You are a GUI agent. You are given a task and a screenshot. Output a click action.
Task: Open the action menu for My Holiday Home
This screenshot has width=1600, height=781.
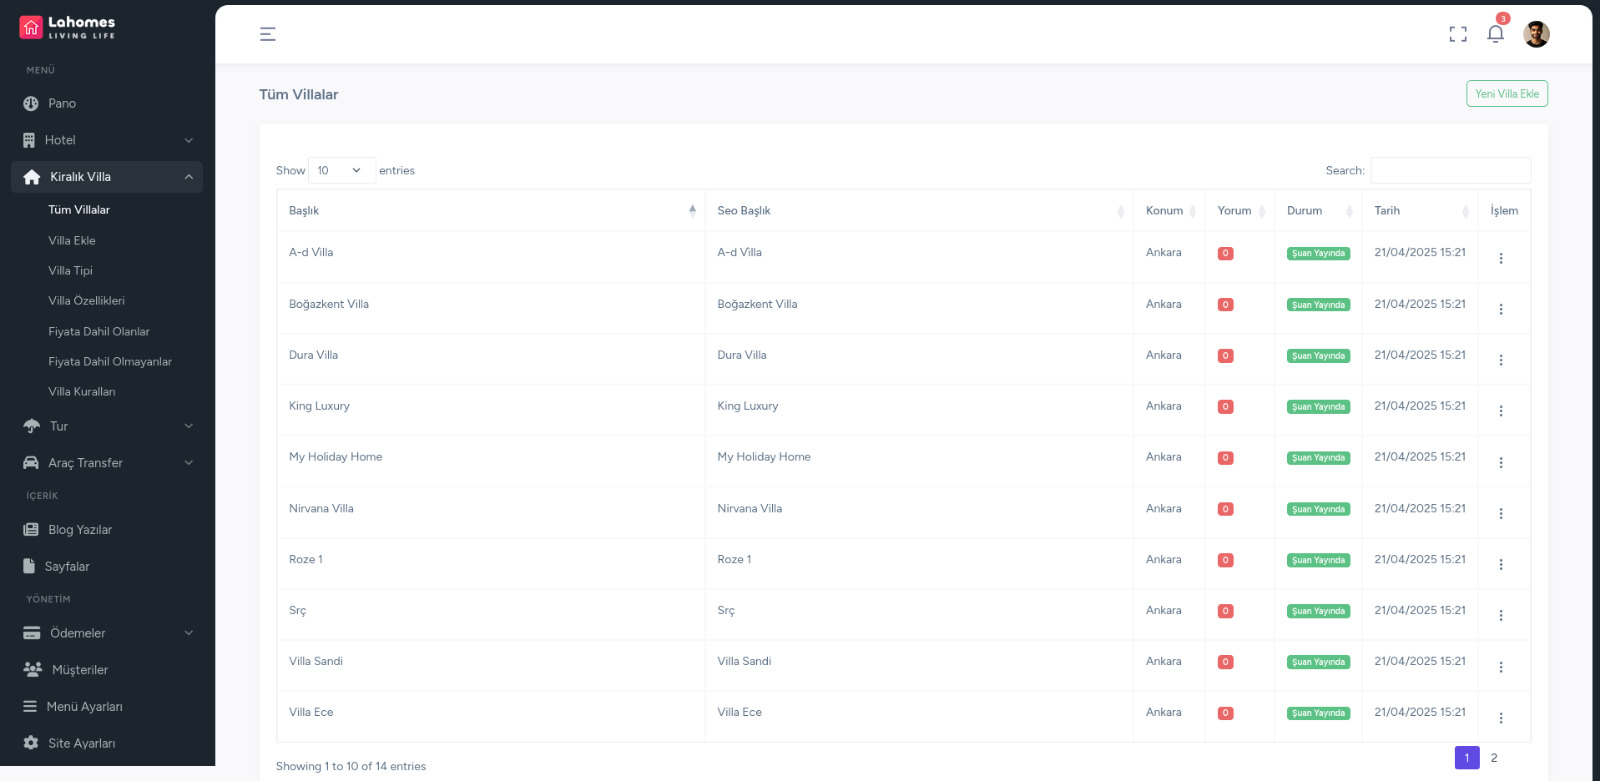click(x=1501, y=462)
